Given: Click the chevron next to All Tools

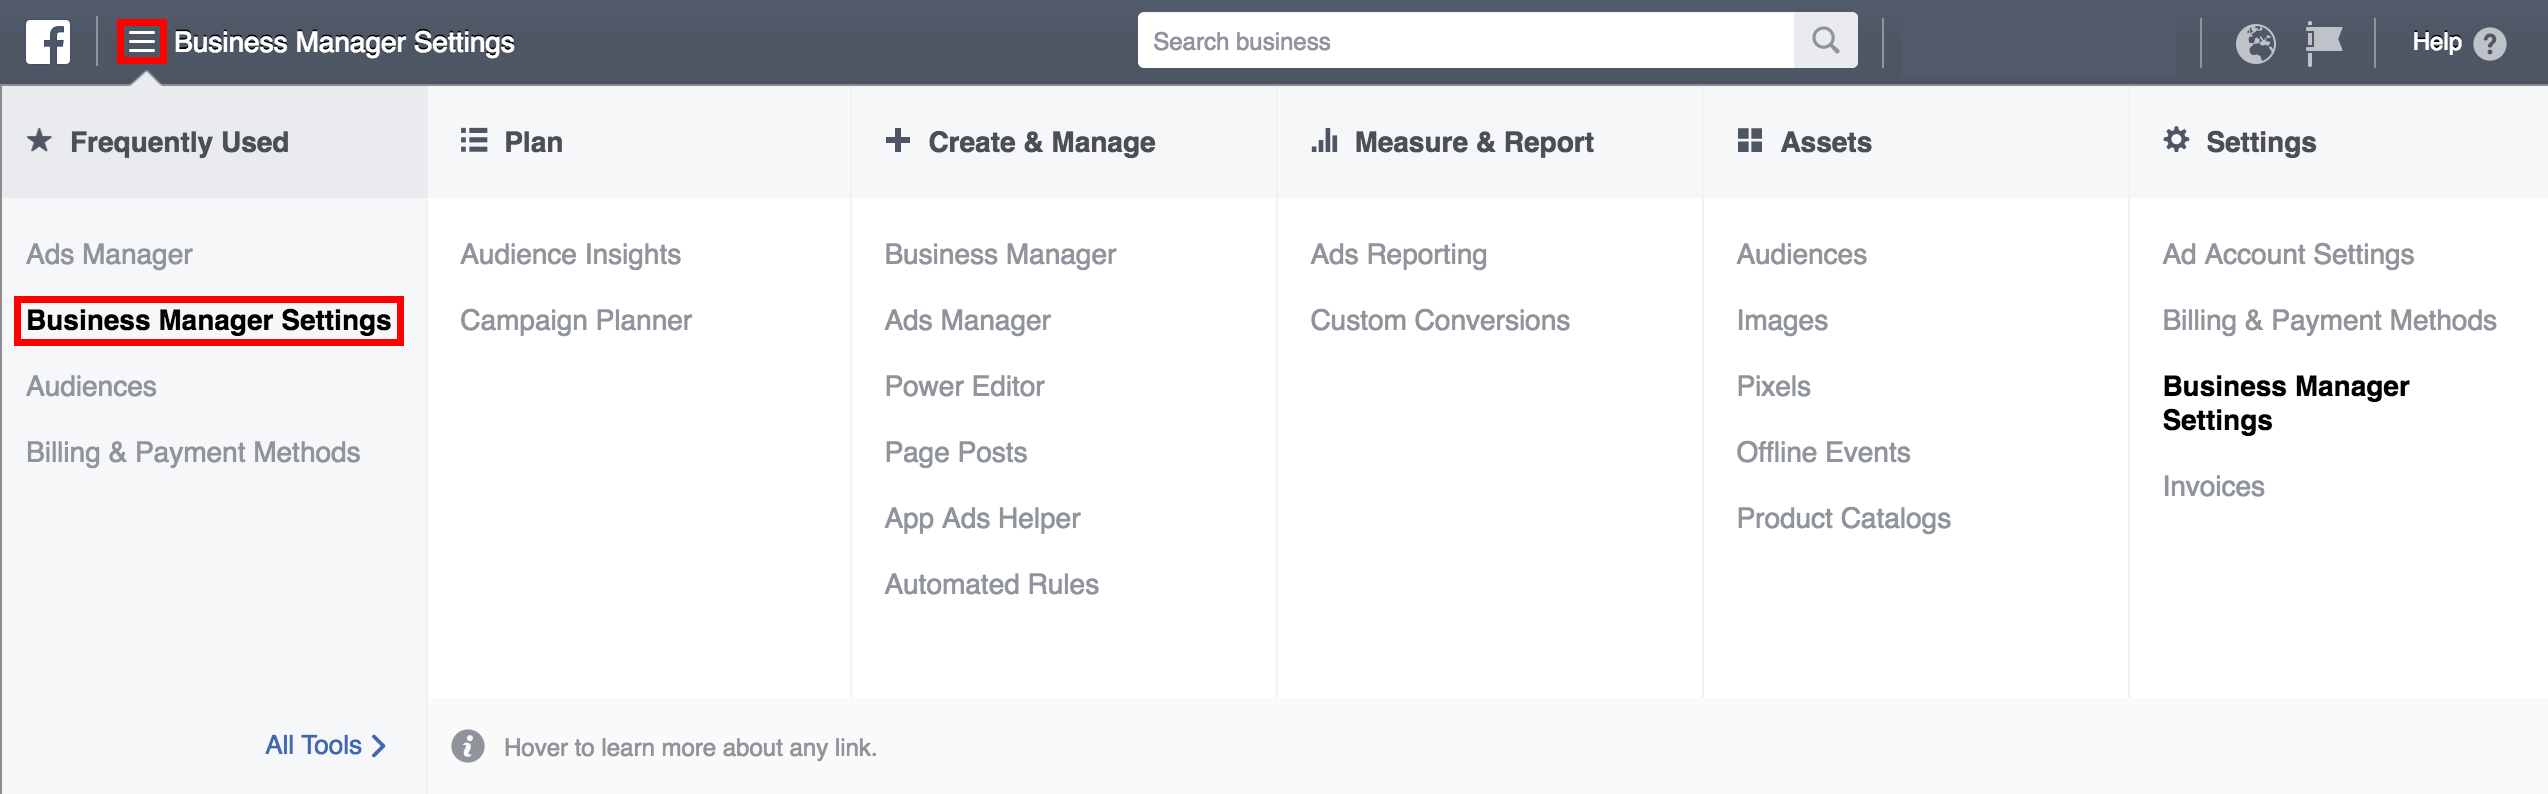Looking at the screenshot, I should [x=378, y=746].
